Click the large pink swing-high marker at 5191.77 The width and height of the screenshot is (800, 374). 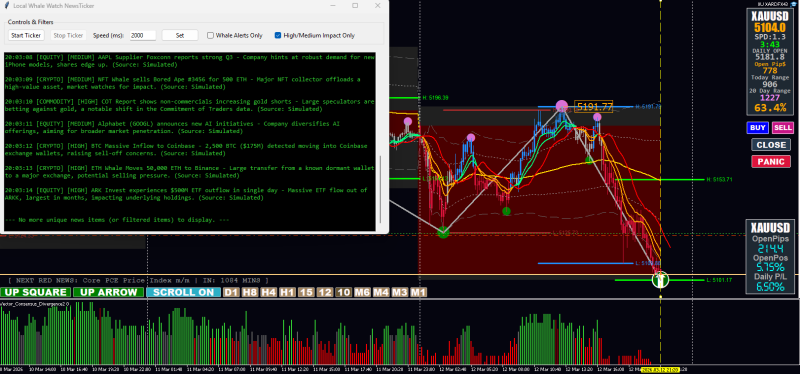(562, 107)
